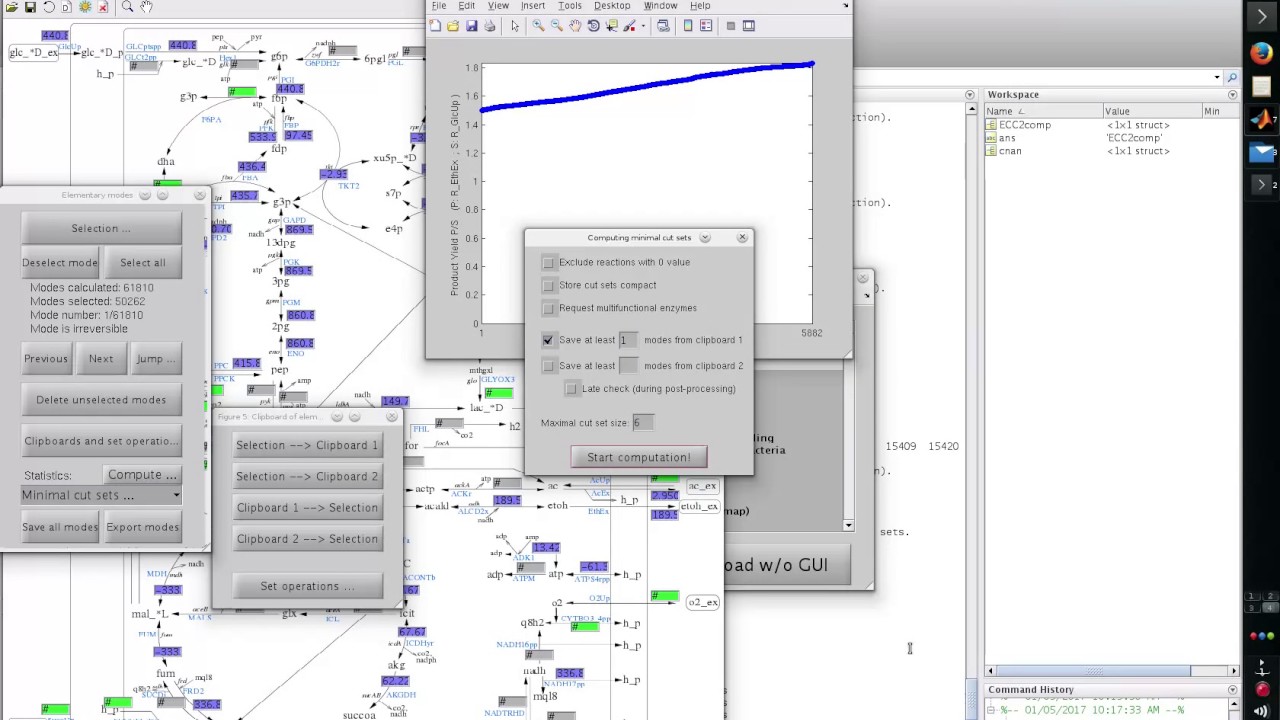Click the Insert Legend icon
The image size is (1280, 720).
[706, 26]
